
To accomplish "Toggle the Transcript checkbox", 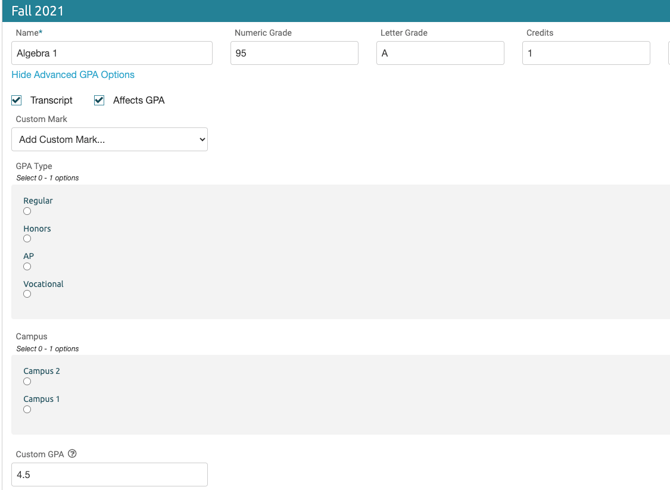I will 16,100.
